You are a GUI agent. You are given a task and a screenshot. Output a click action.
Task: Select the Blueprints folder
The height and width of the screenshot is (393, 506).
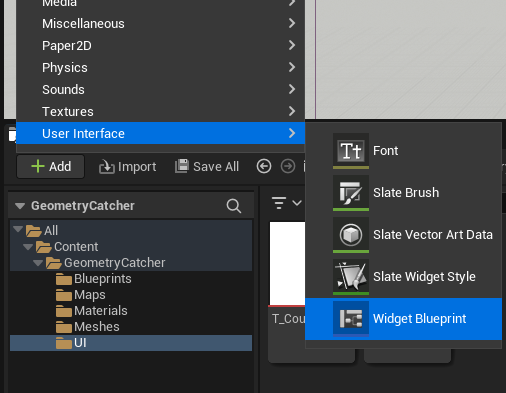[93, 279]
